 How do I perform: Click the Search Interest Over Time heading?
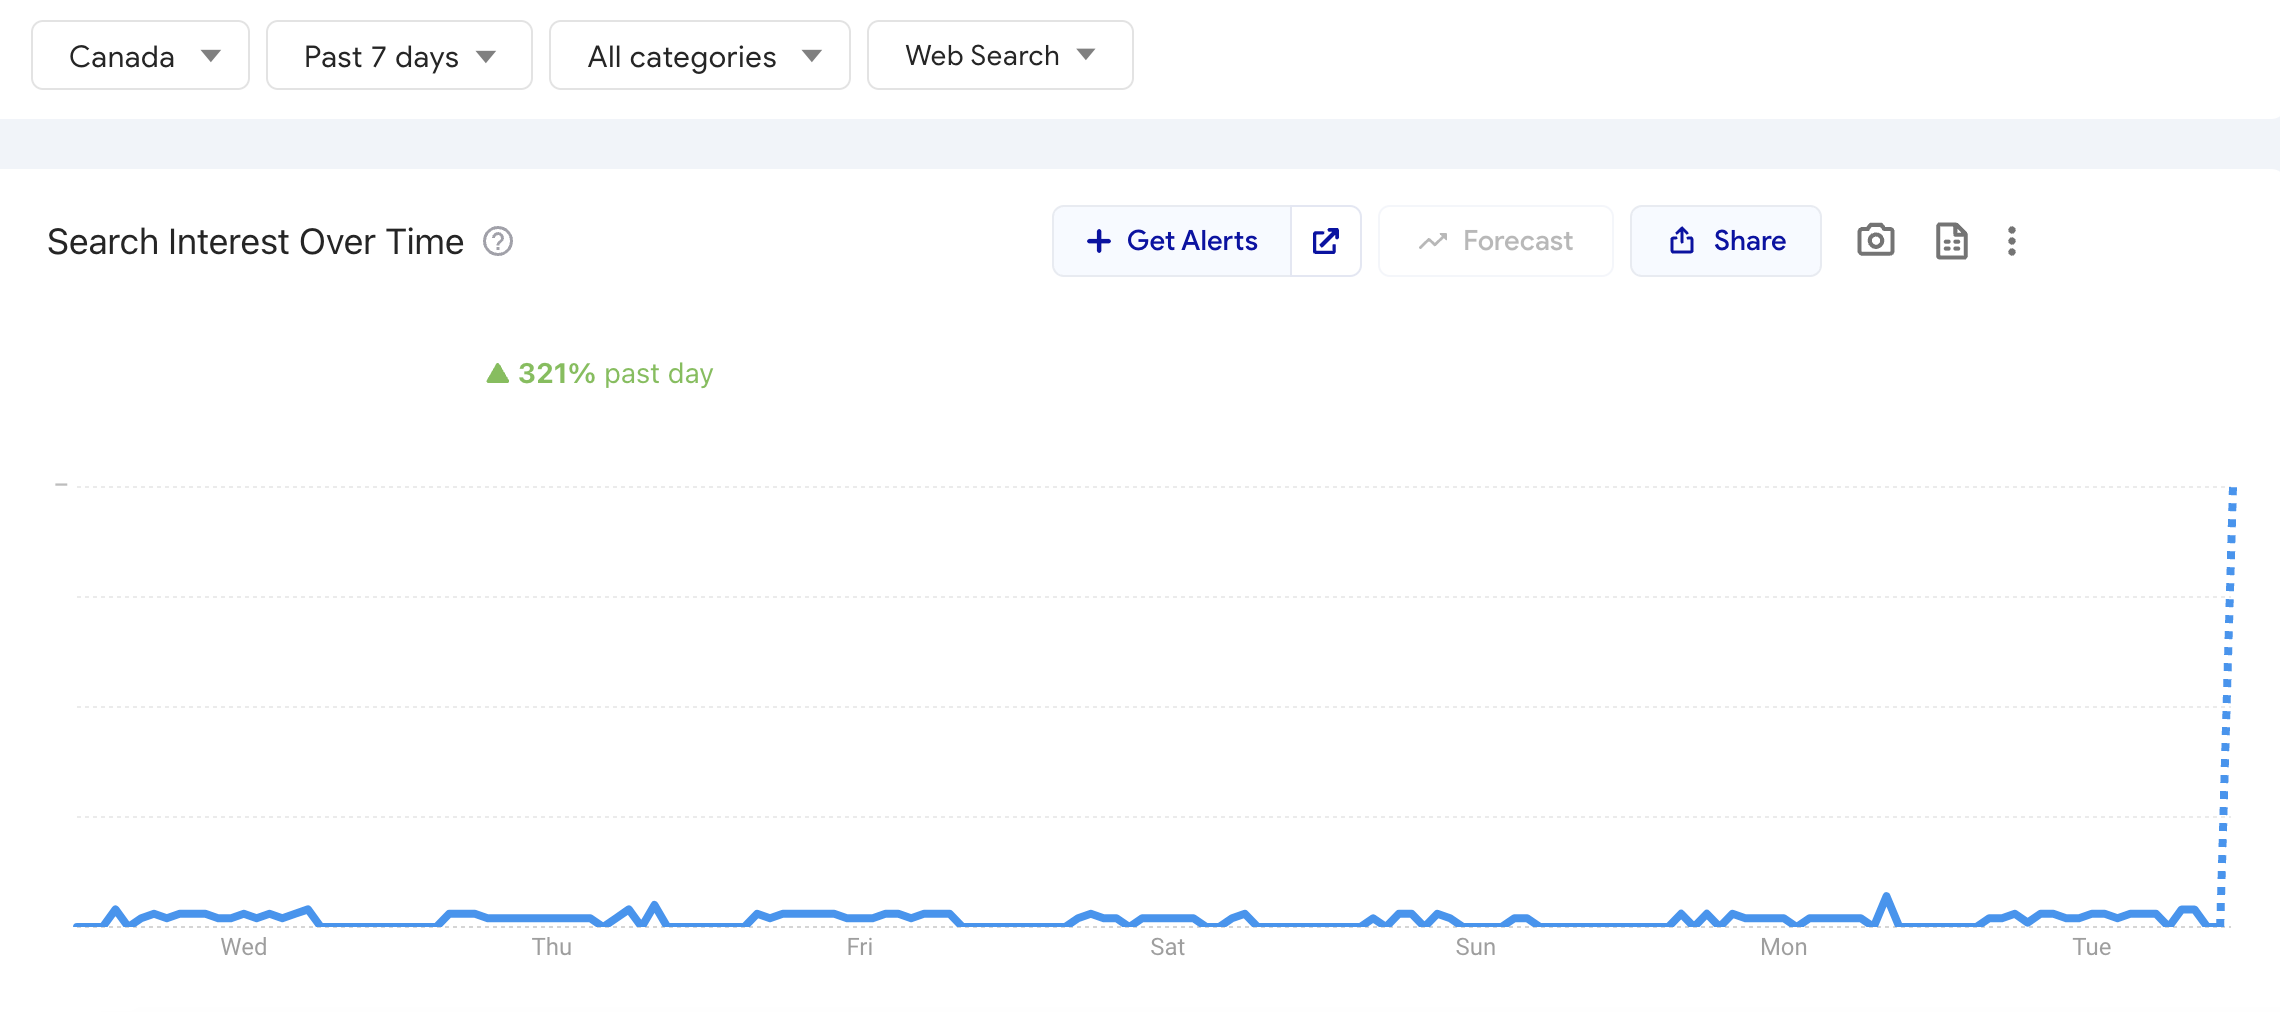click(256, 242)
